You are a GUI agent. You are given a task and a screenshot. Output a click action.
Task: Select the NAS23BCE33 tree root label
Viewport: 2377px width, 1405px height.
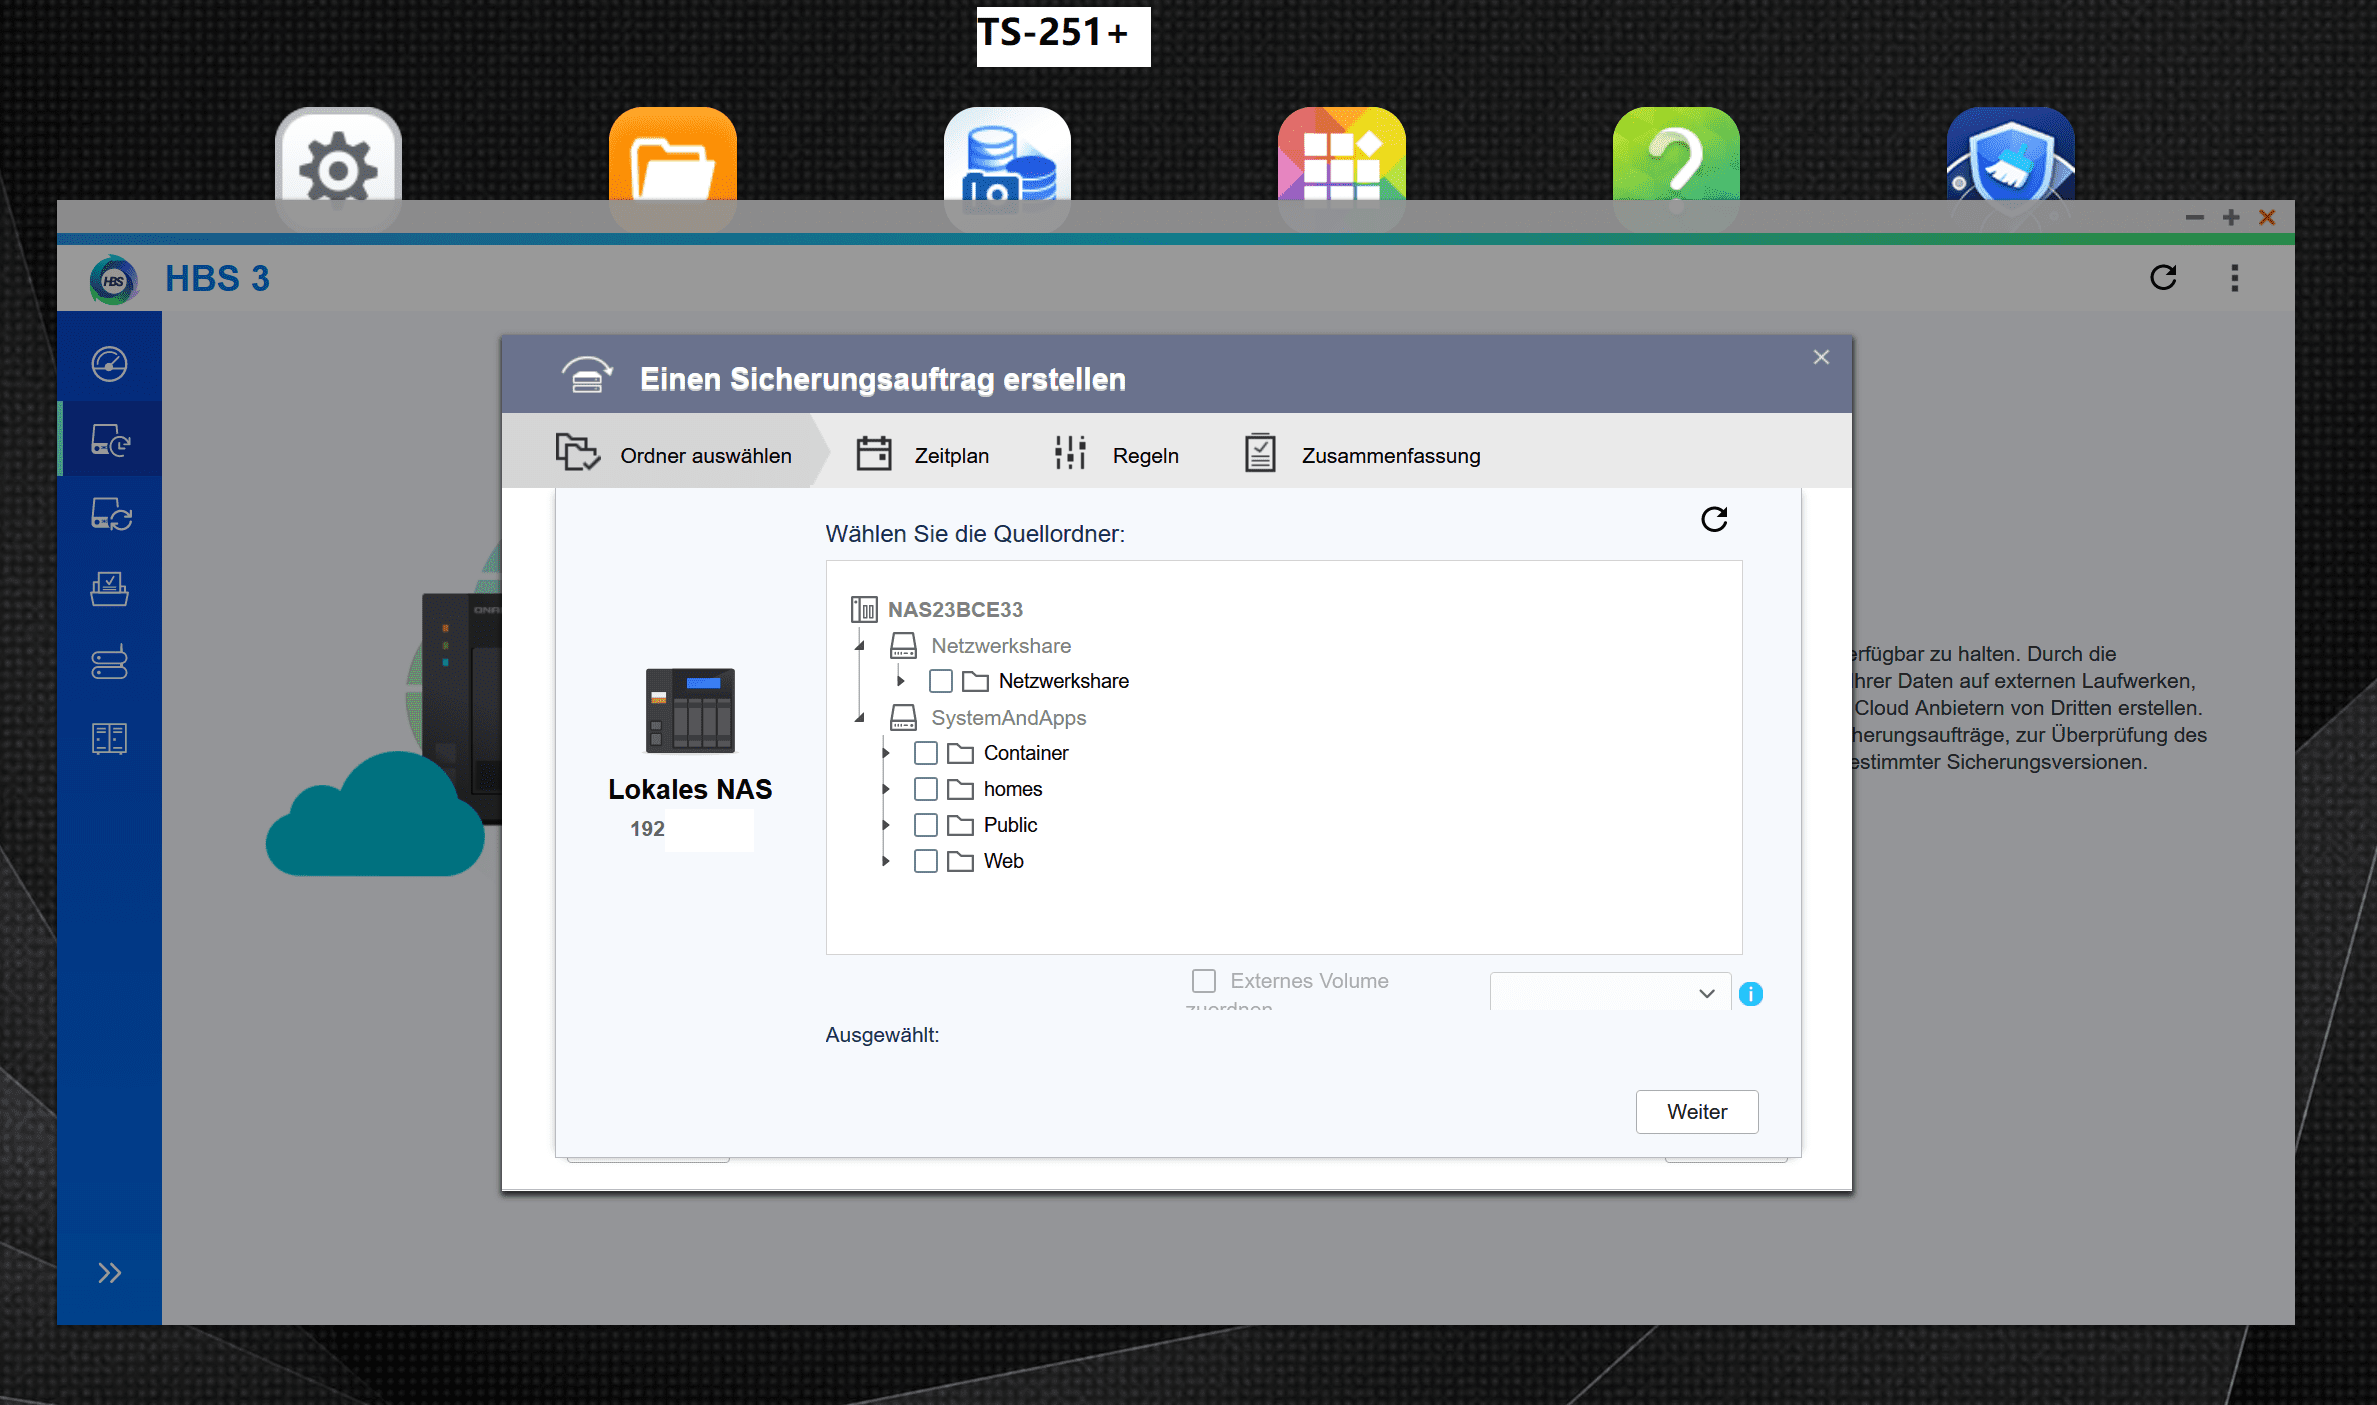(955, 609)
